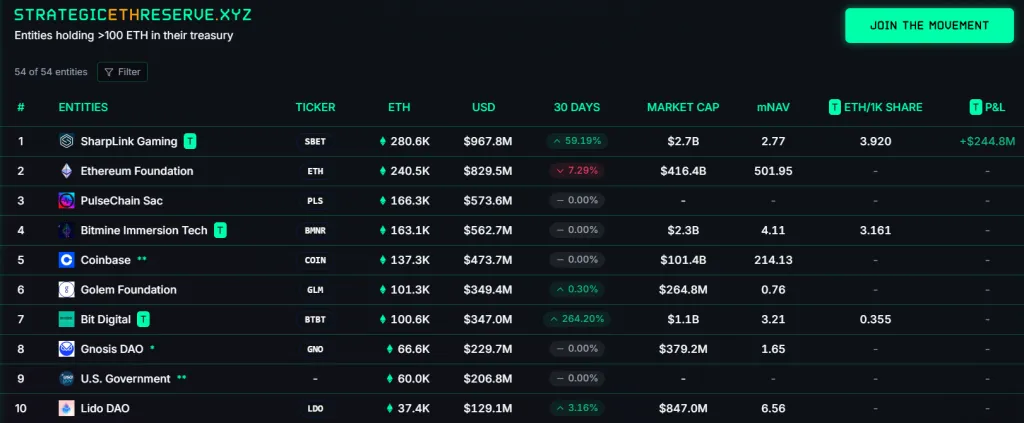The image size is (1024, 423).
Task: Click the Bit Digital 264.20% change pill
Action: pos(576,320)
